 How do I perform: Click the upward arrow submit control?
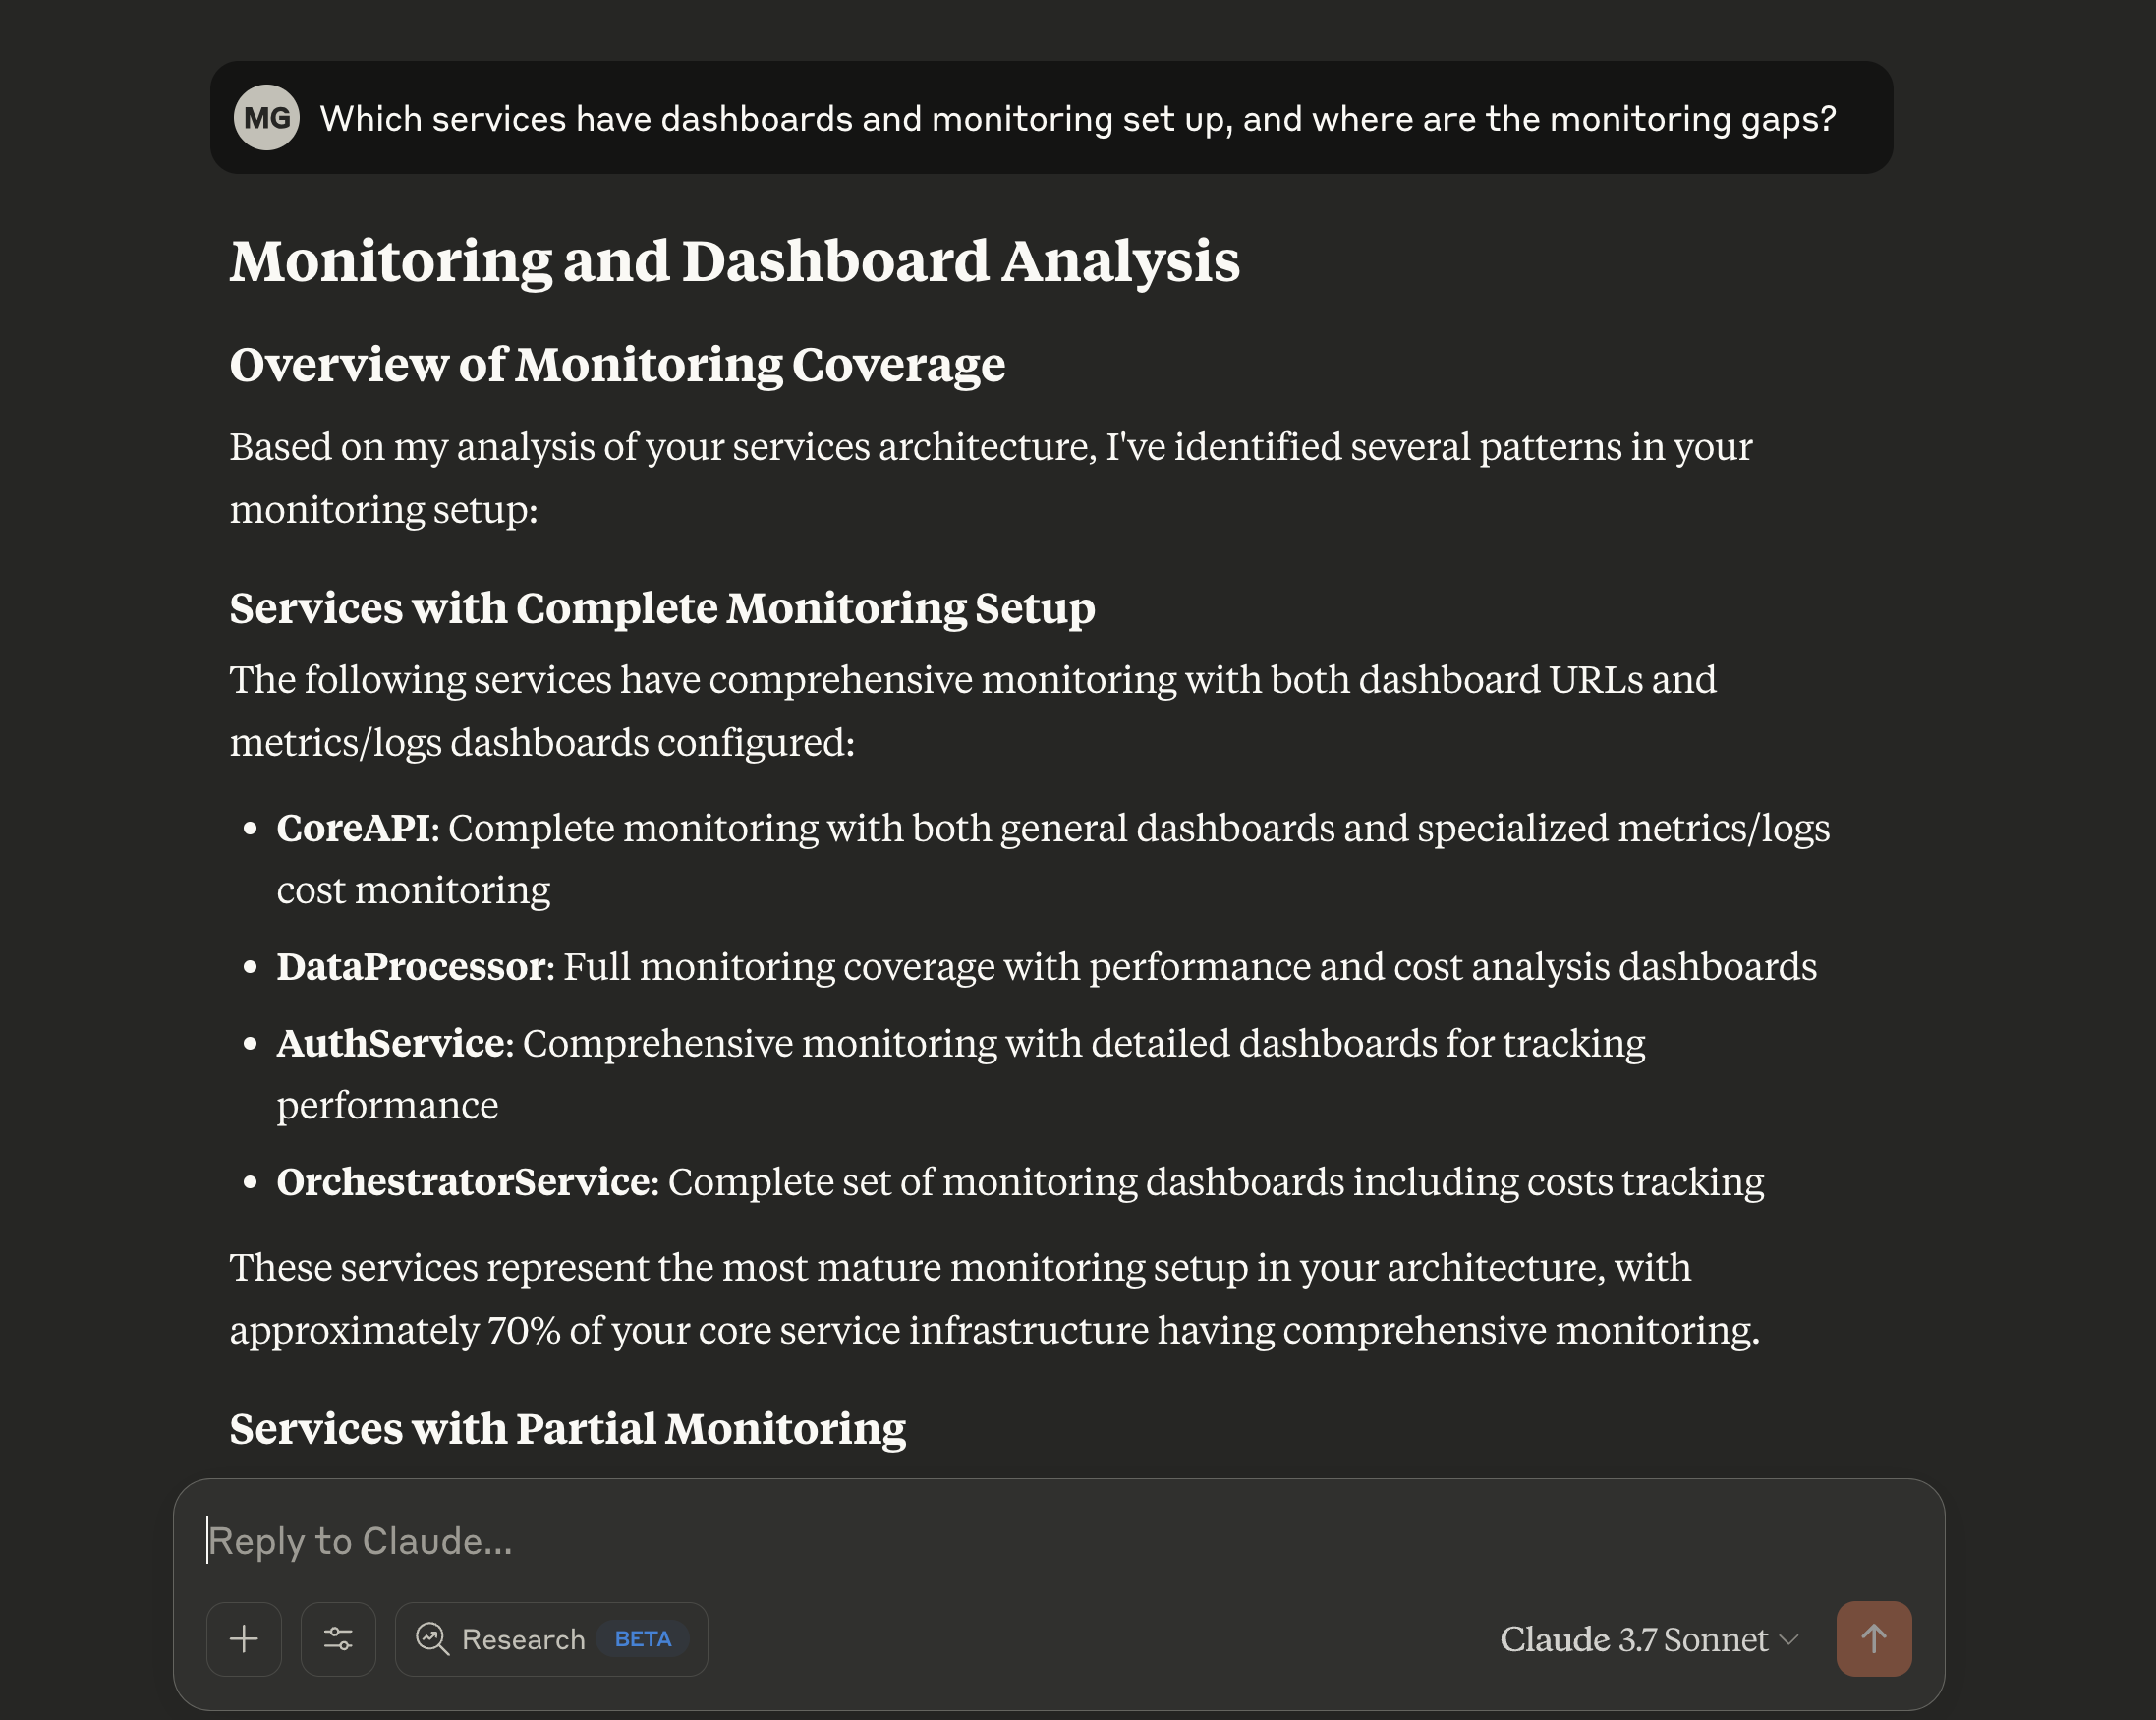1873,1639
